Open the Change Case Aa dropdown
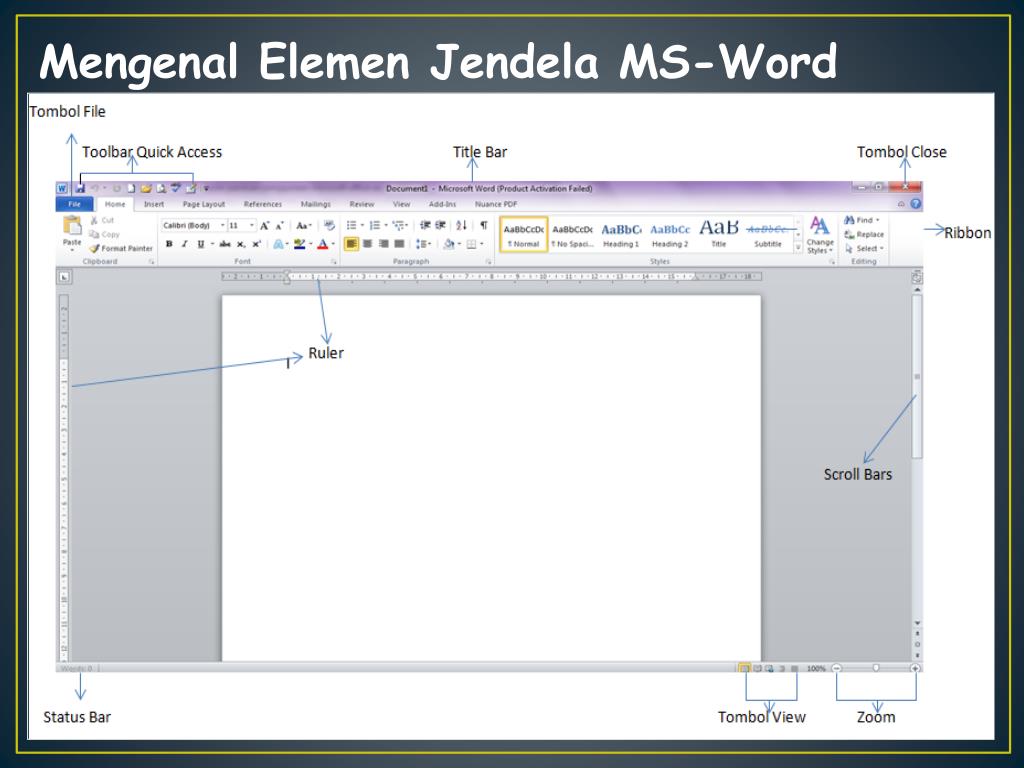The width and height of the screenshot is (1024, 768). (304, 225)
